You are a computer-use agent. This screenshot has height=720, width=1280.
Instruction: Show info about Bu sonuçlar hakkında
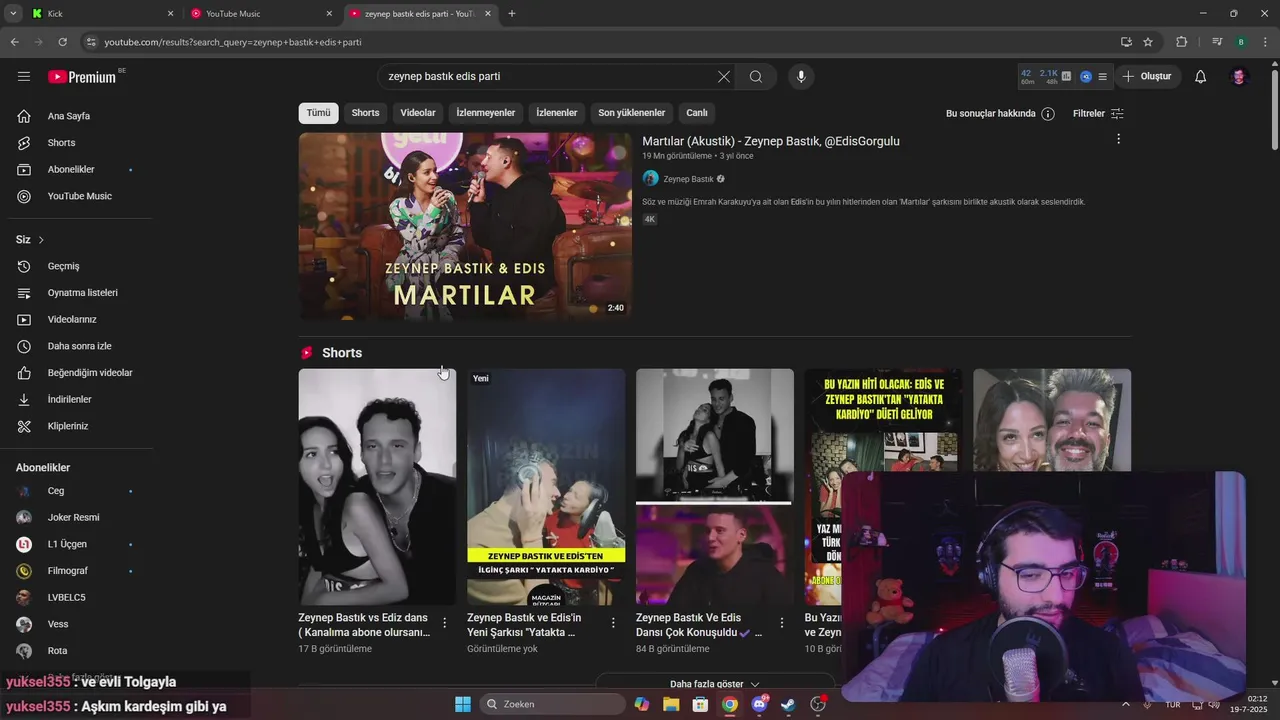pyautogui.click(x=1048, y=114)
